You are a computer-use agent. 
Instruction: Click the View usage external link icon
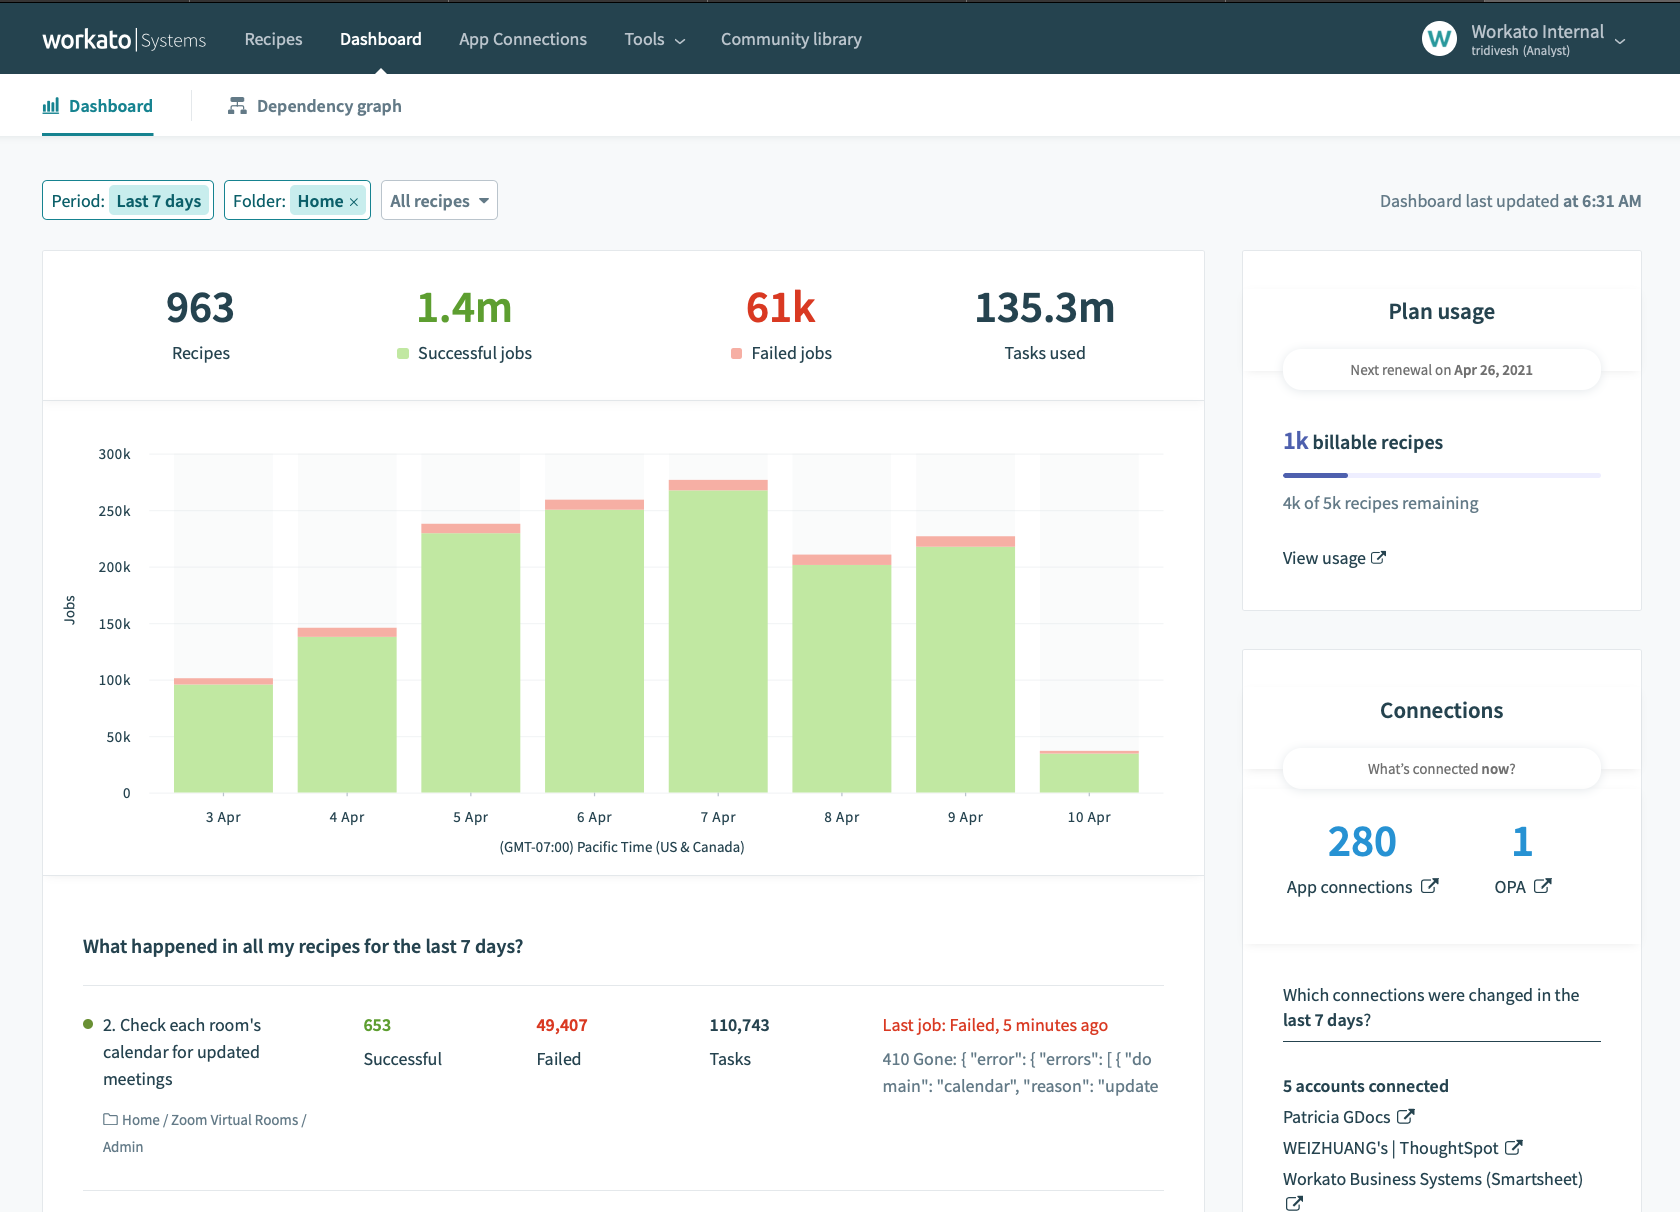[x=1378, y=558]
